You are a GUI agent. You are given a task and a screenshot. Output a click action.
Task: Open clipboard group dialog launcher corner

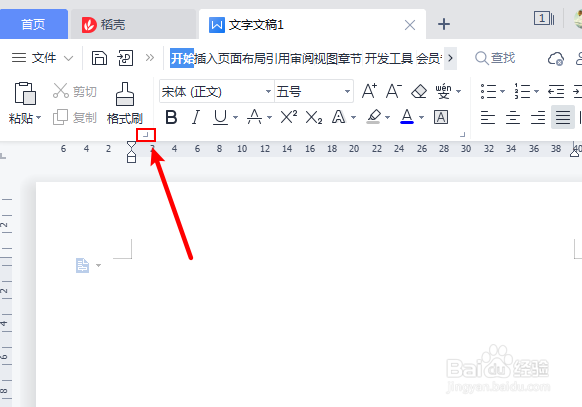pos(146,135)
